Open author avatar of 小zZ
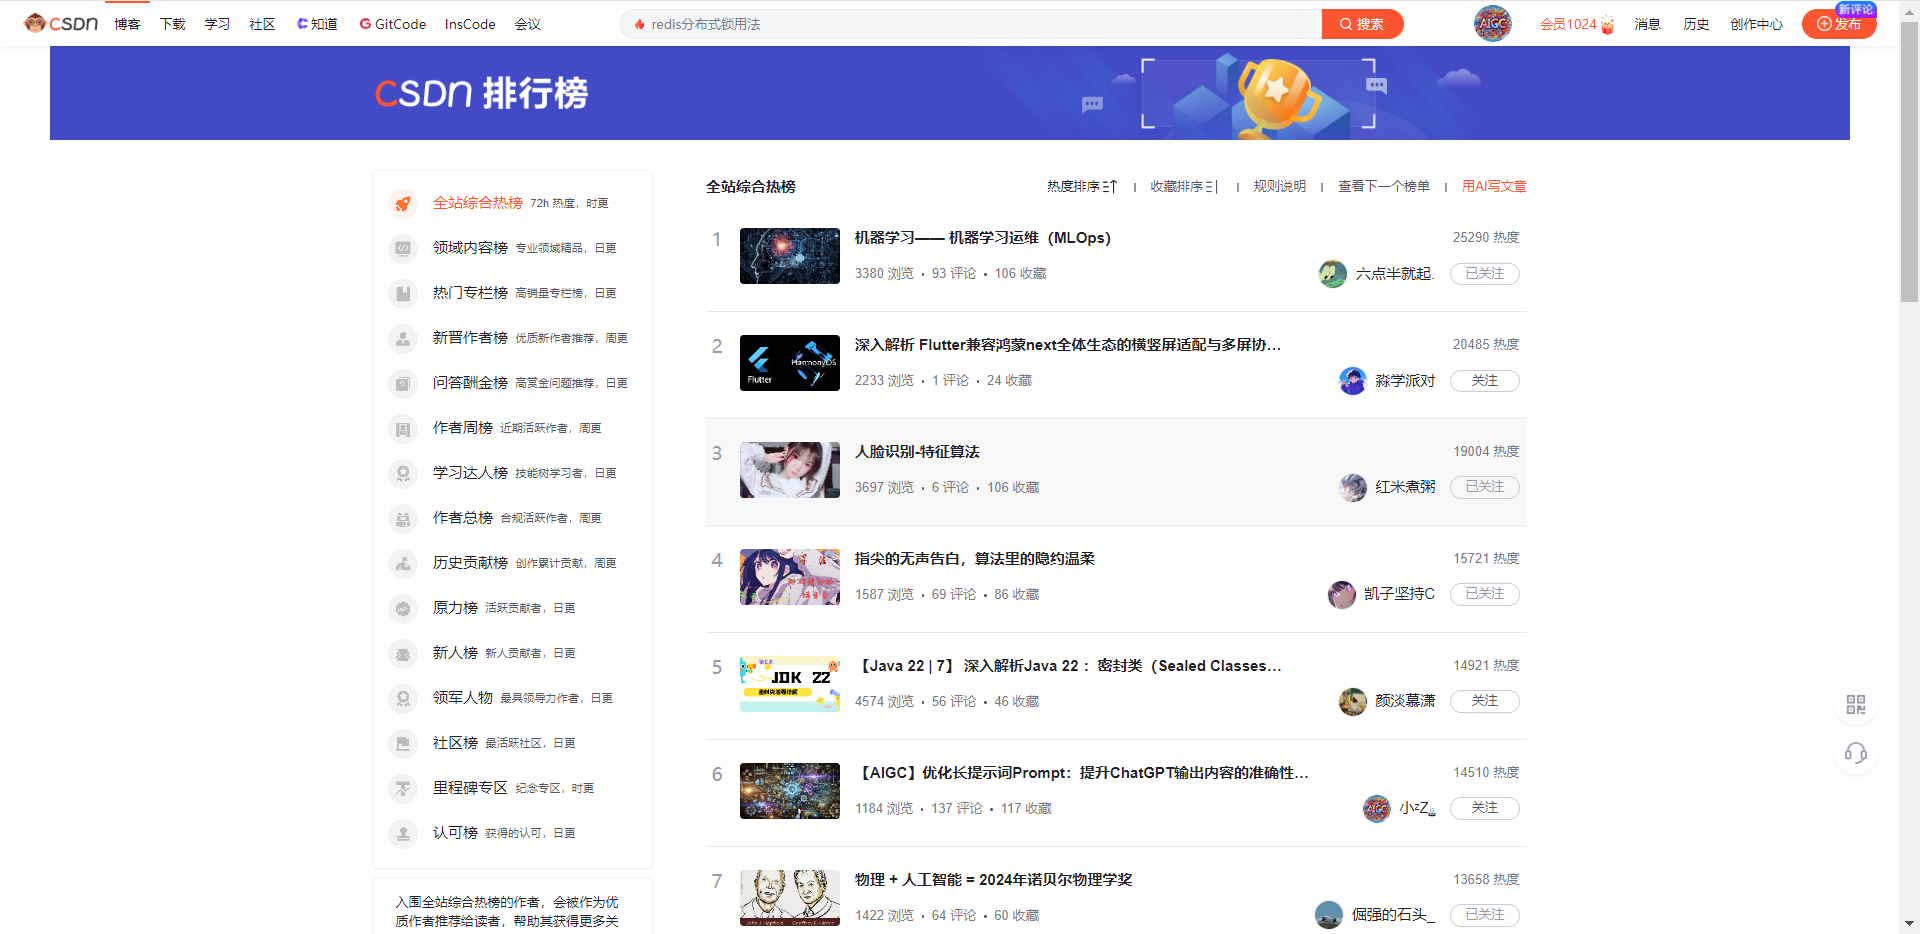Screen dimensions: 1920x934 (1377, 808)
